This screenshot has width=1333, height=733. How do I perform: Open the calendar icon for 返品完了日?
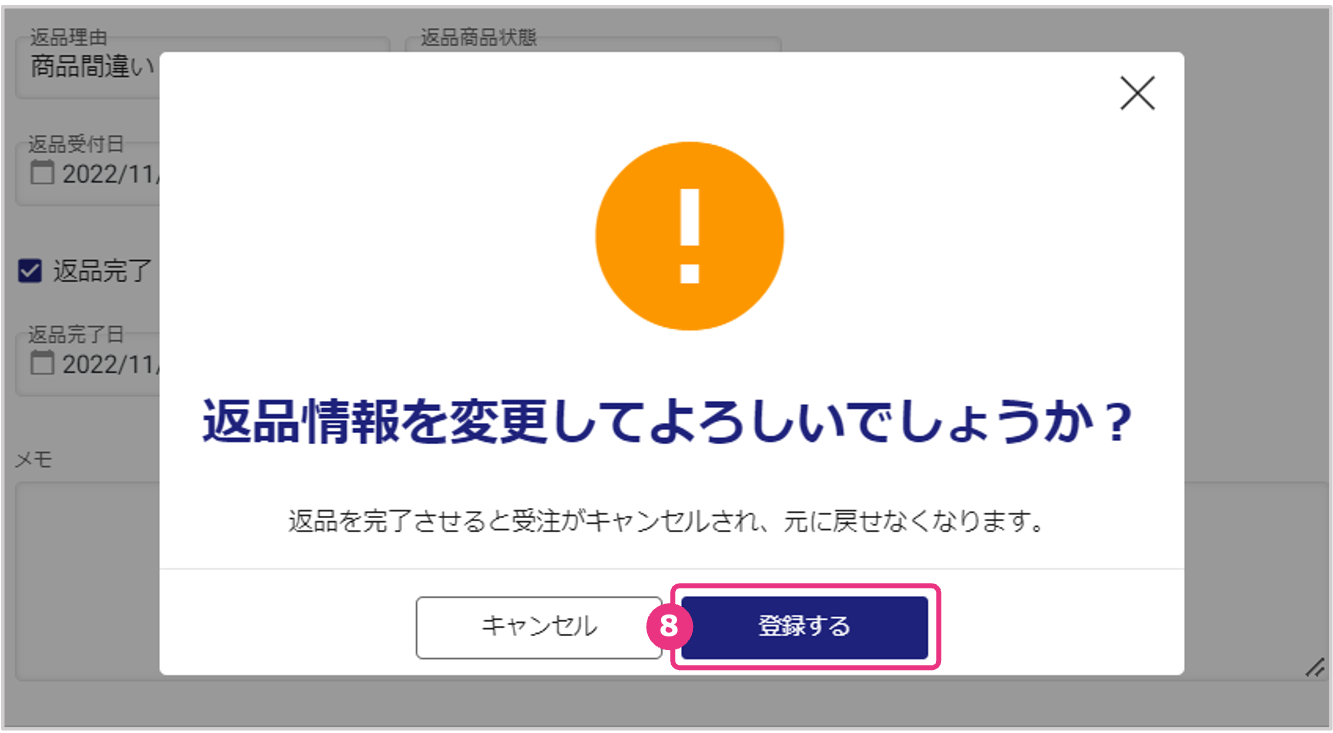pos(41,363)
